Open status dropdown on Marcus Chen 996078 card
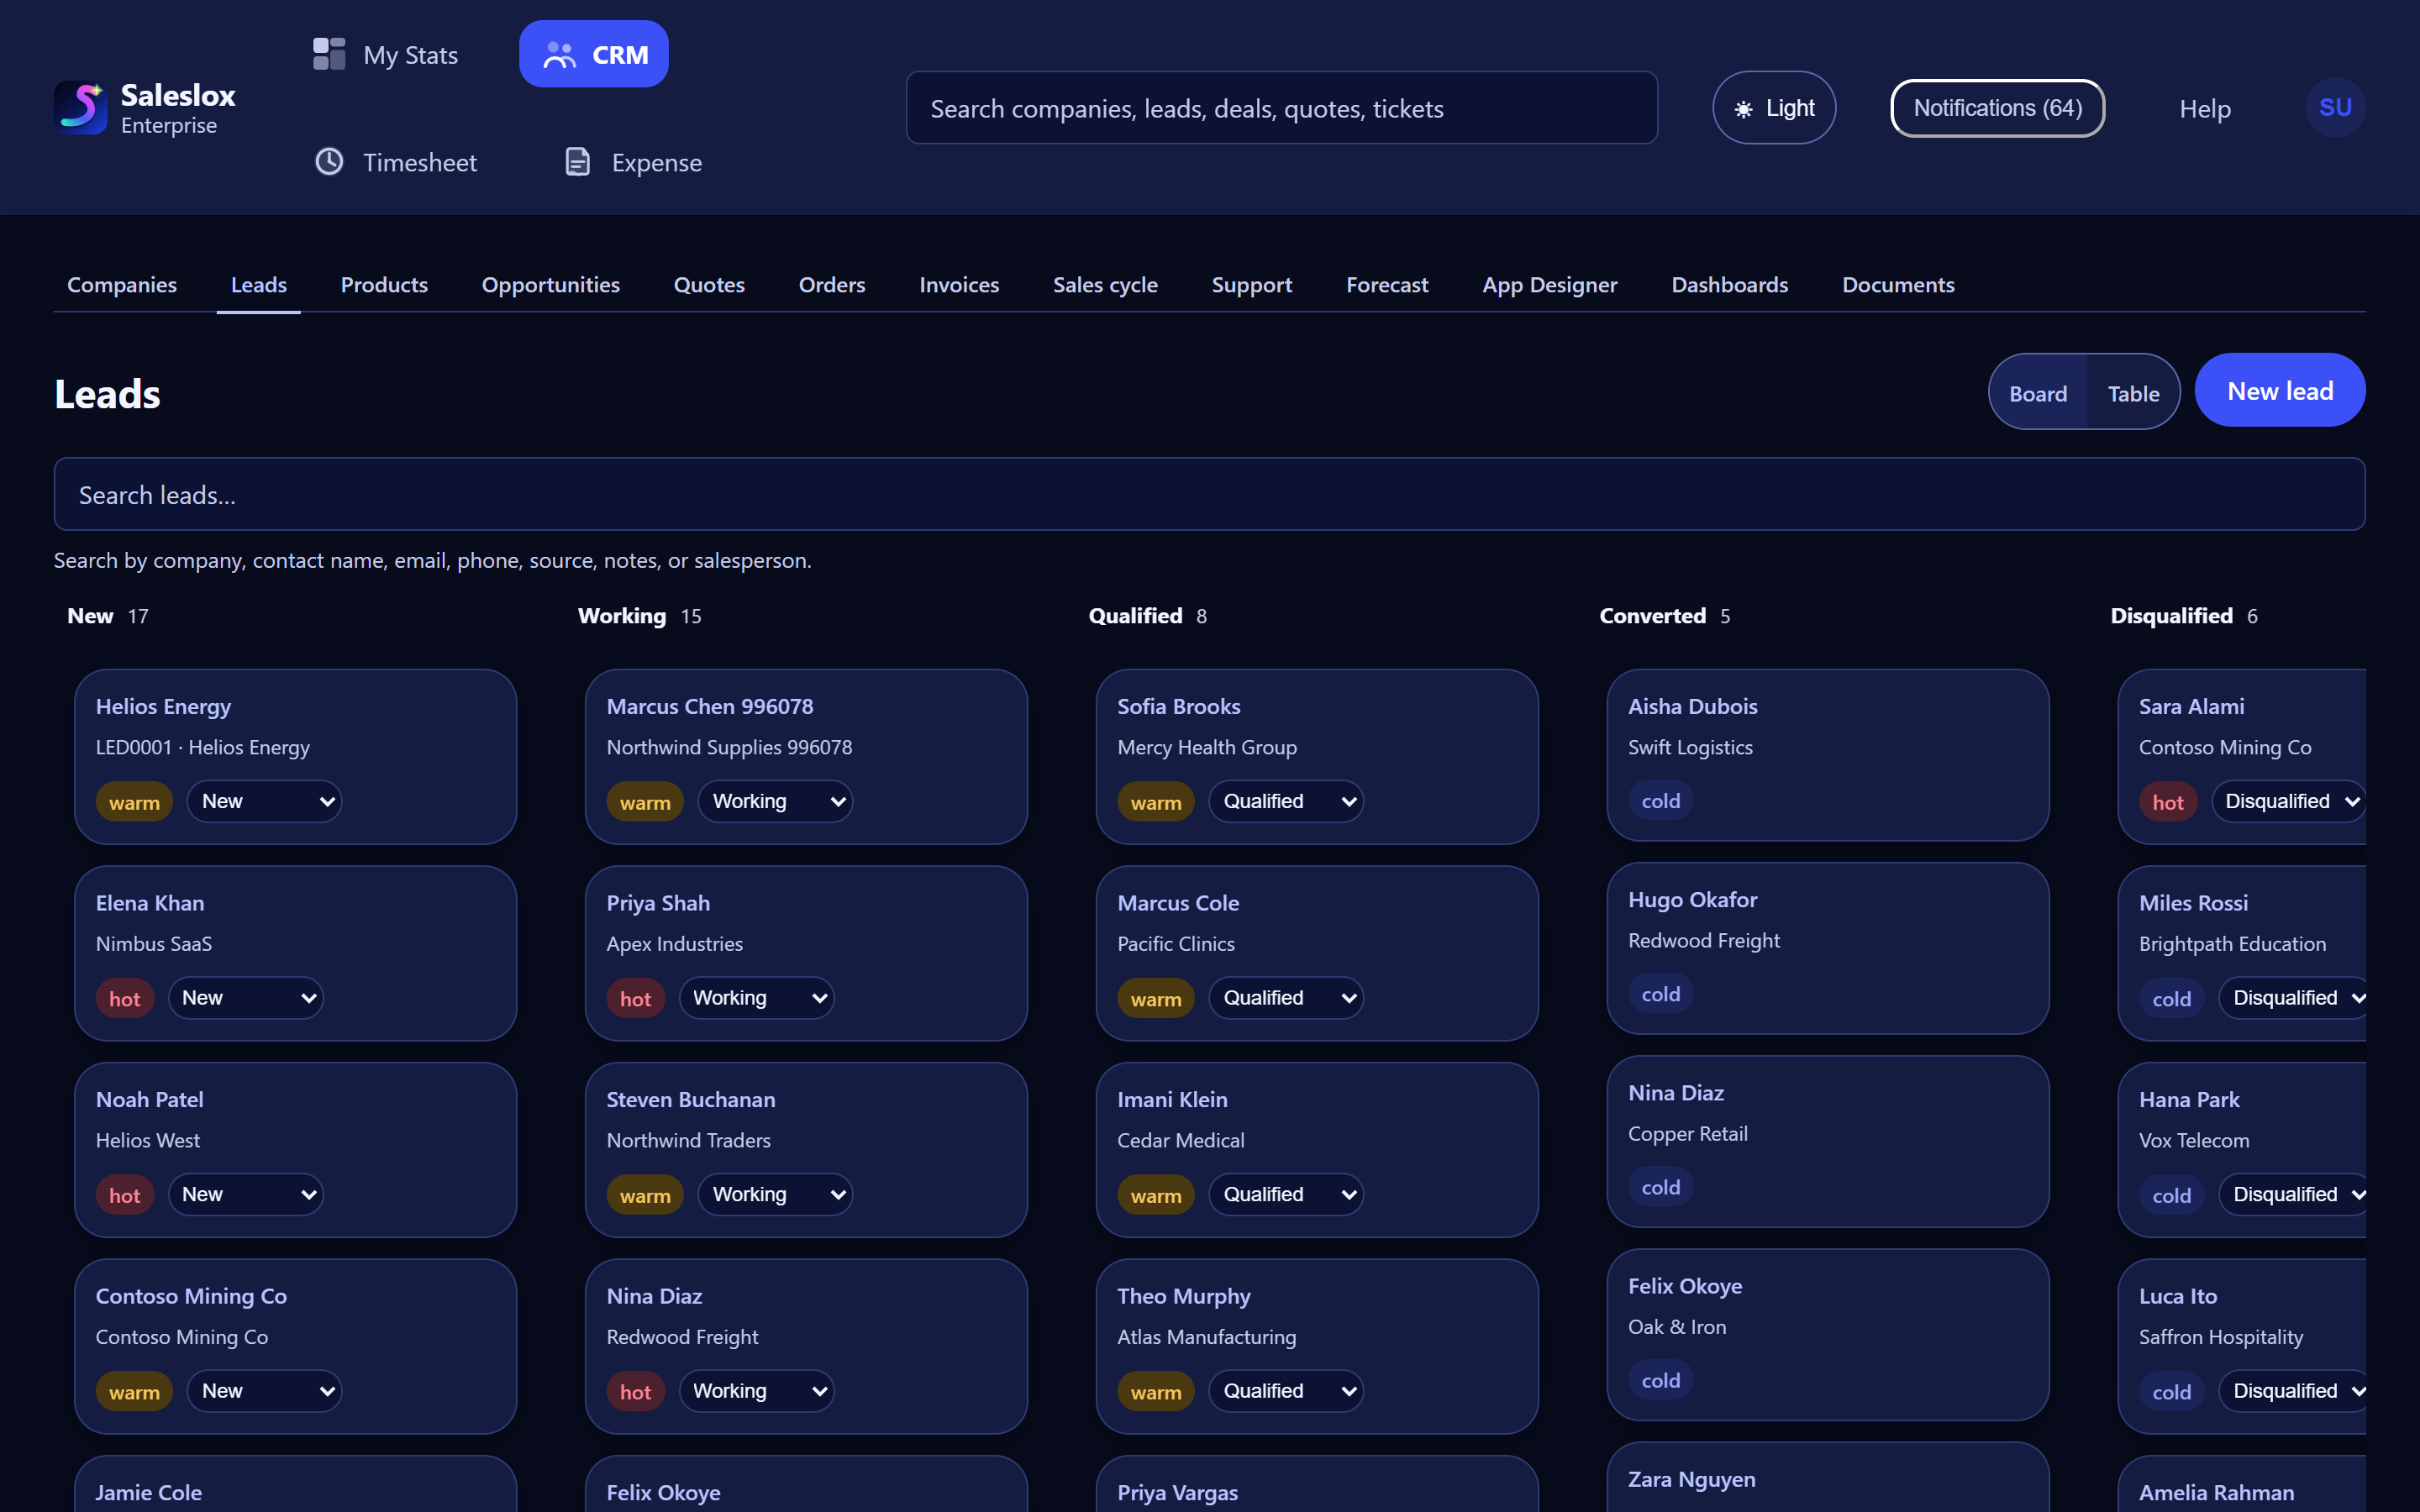Screen dimensions: 2420x1512 775,801
